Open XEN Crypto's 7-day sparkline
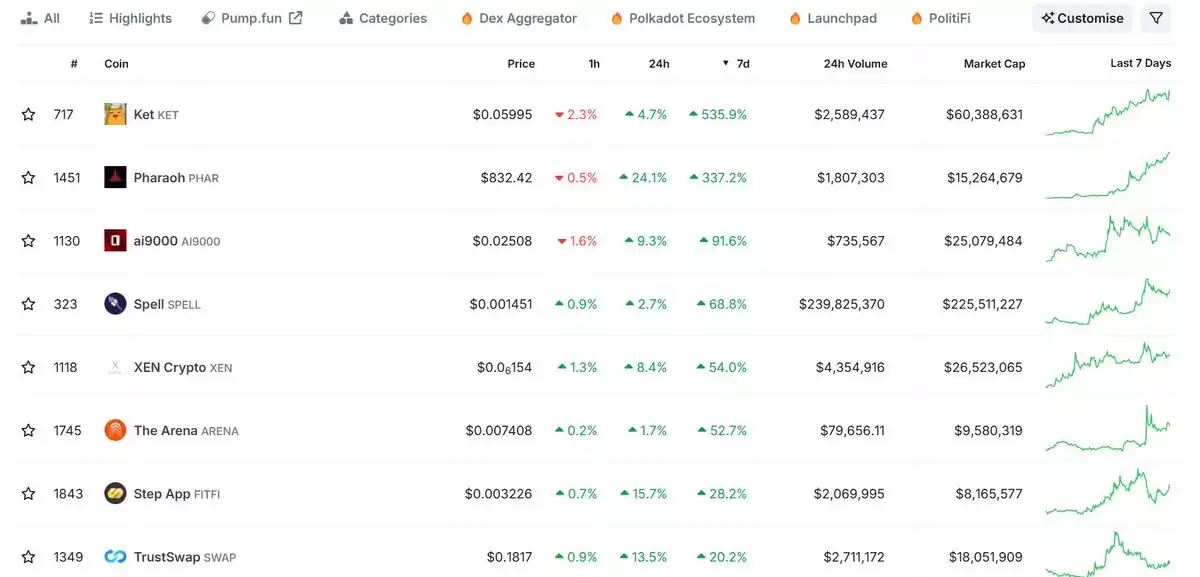This screenshot has width=1200, height=577. pyautogui.click(x=1108, y=365)
